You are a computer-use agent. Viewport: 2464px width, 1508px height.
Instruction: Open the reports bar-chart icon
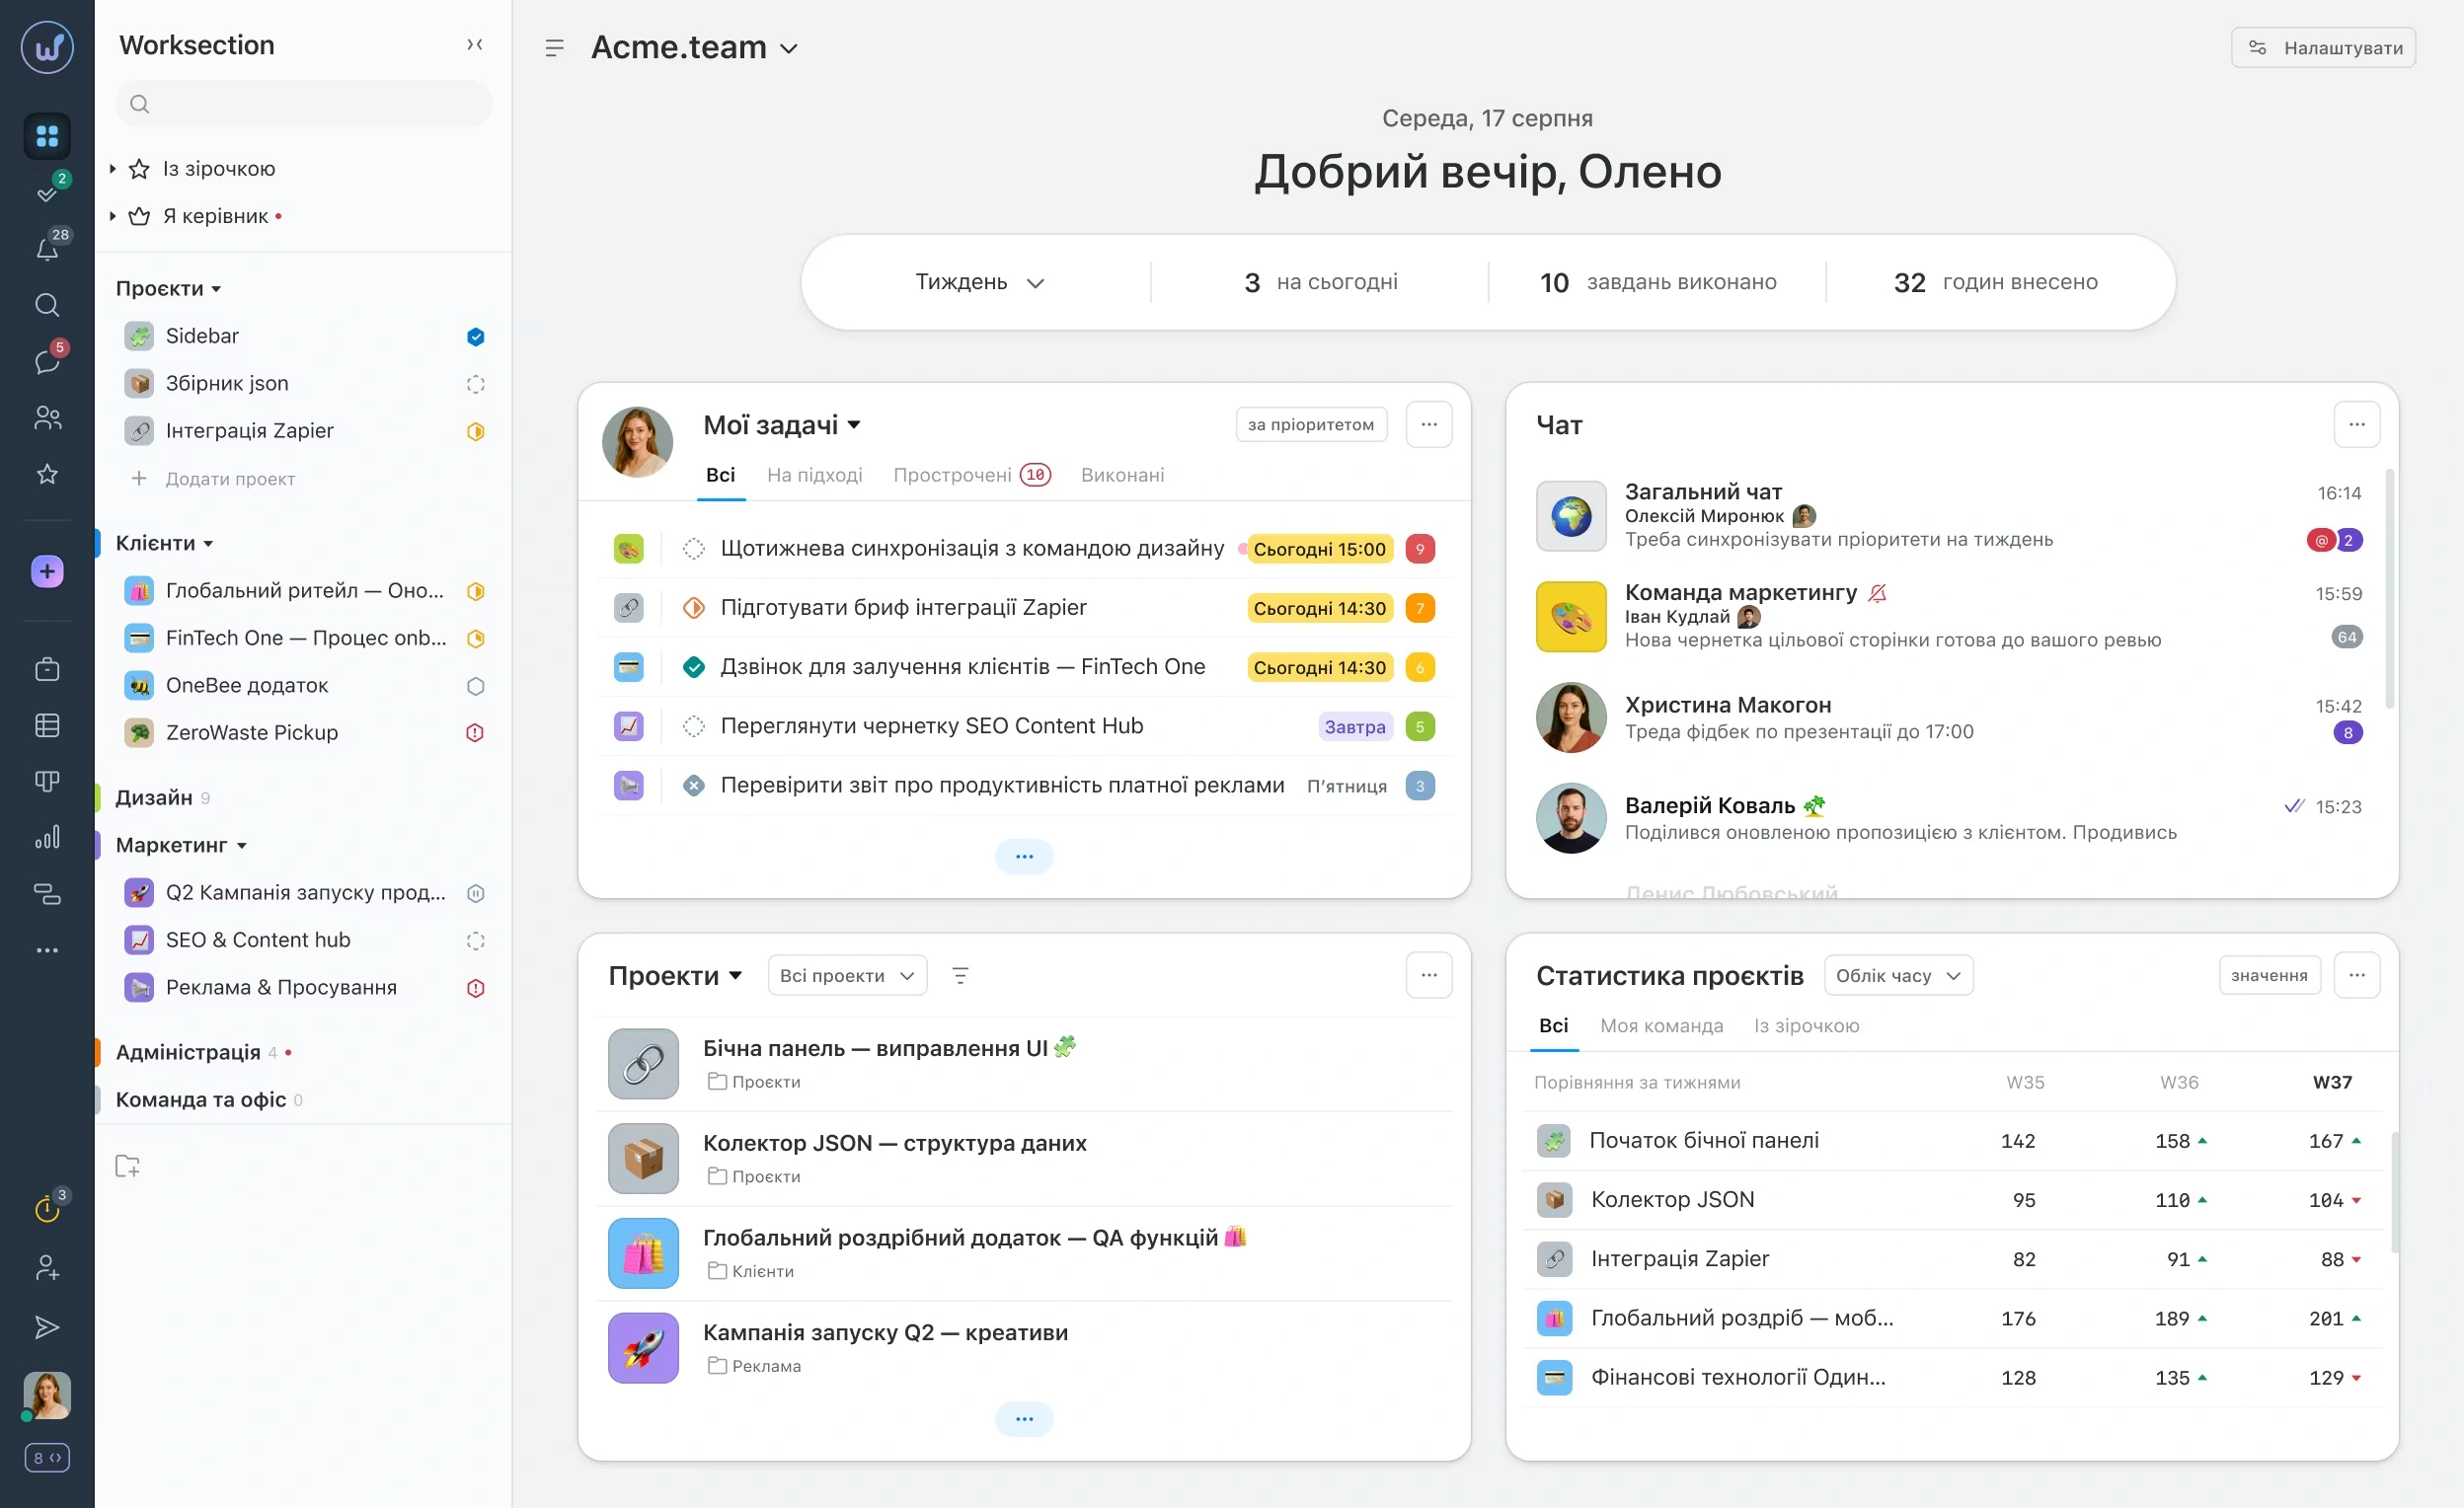(x=46, y=837)
